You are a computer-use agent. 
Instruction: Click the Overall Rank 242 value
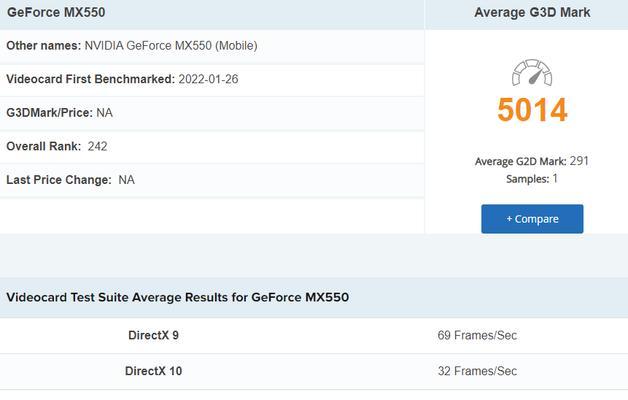[97, 147]
